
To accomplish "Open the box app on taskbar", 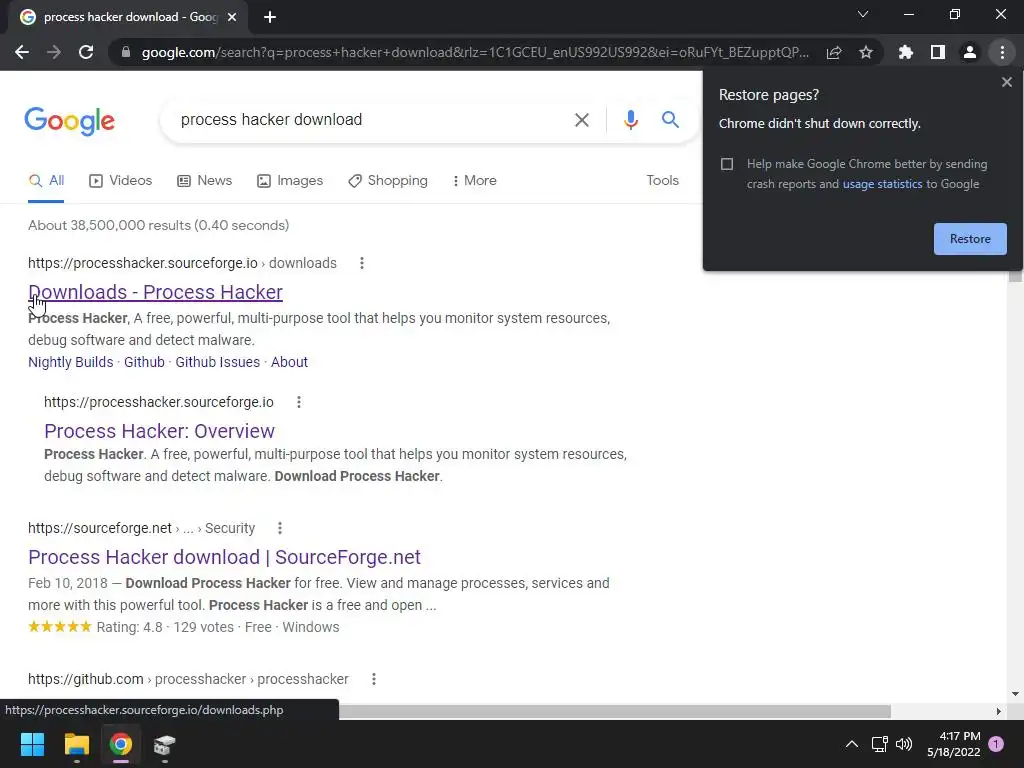I will [165, 744].
